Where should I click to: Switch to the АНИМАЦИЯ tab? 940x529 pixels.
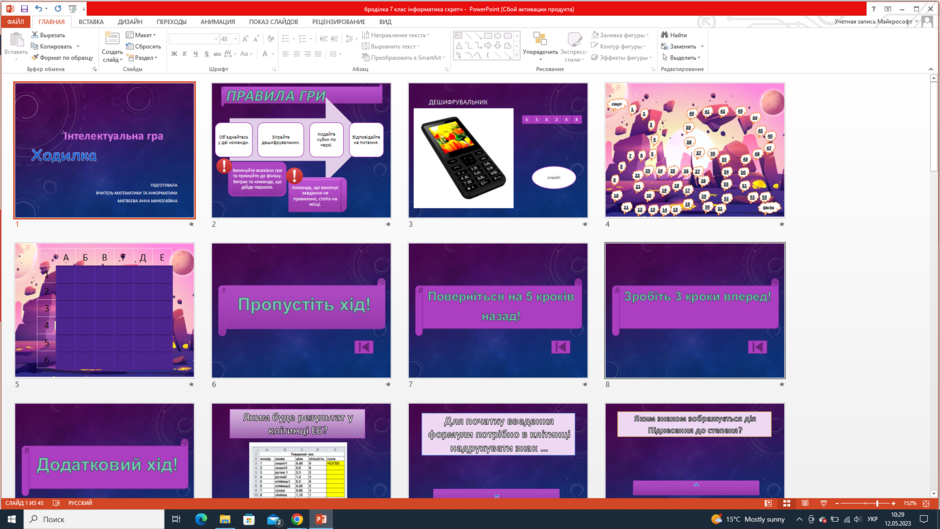click(218, 22)
